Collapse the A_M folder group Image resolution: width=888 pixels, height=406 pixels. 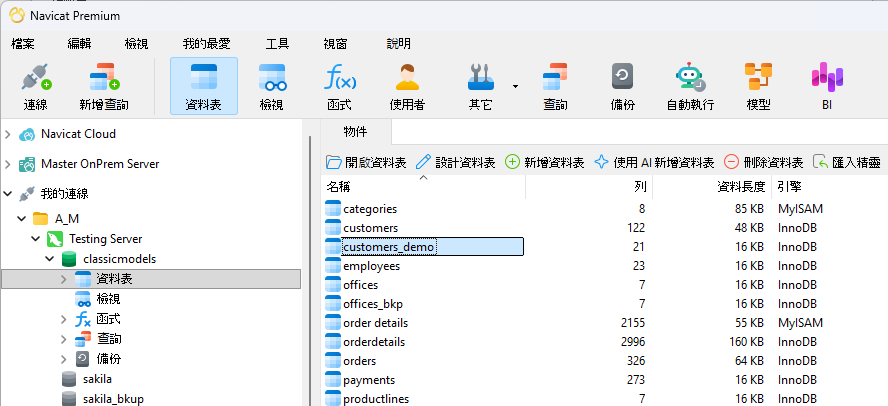point(22,219)
